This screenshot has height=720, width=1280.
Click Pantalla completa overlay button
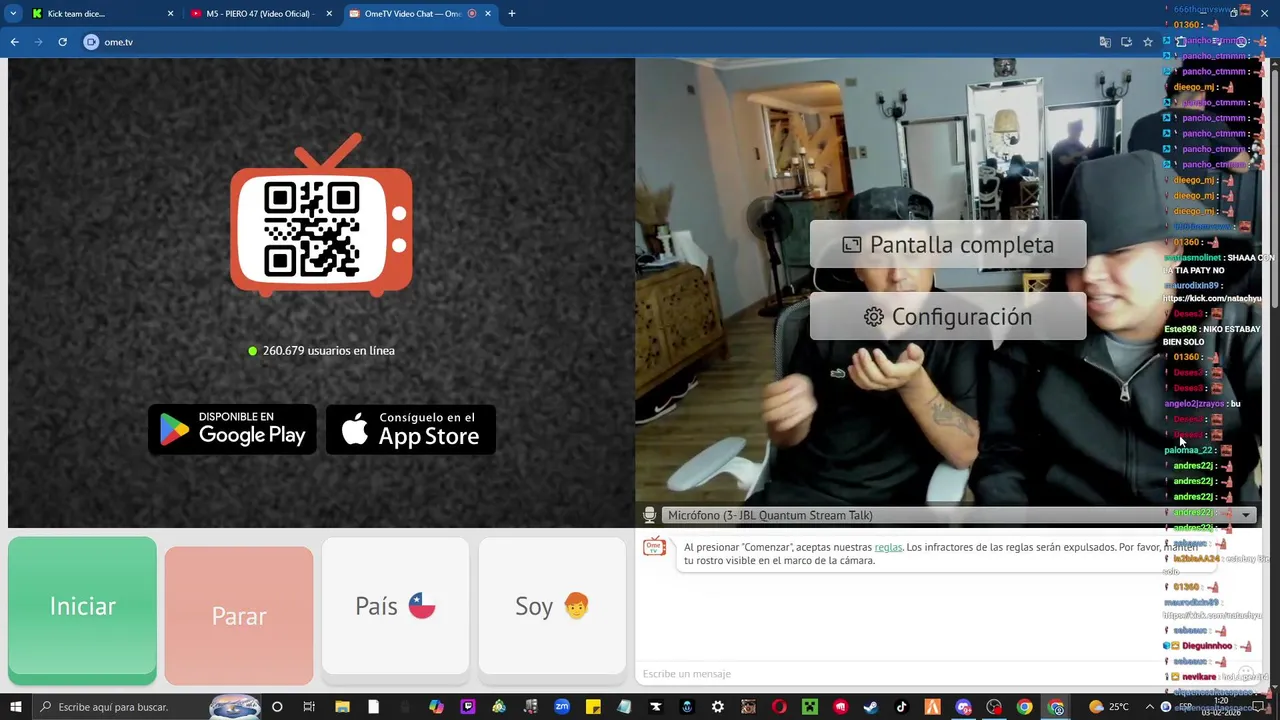[x=948, y=245]
